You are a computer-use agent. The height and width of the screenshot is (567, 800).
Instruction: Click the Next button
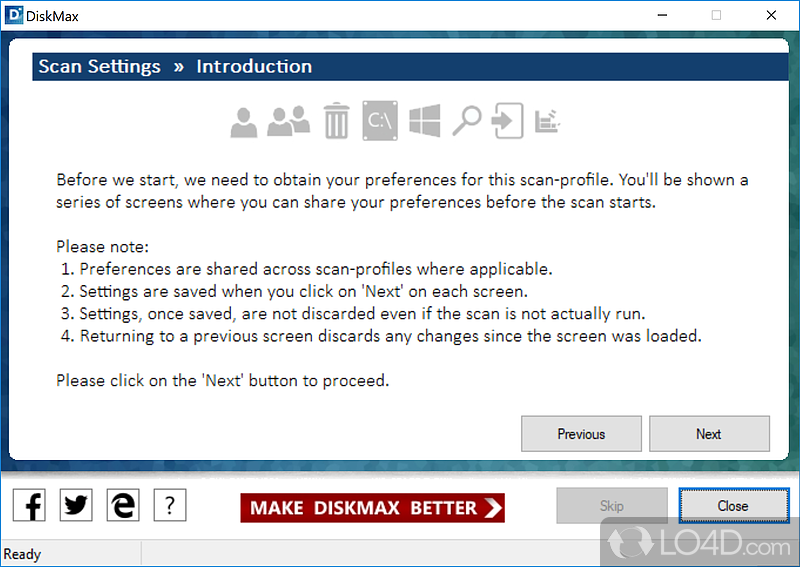pyautogui.click(x=709, y=434)
